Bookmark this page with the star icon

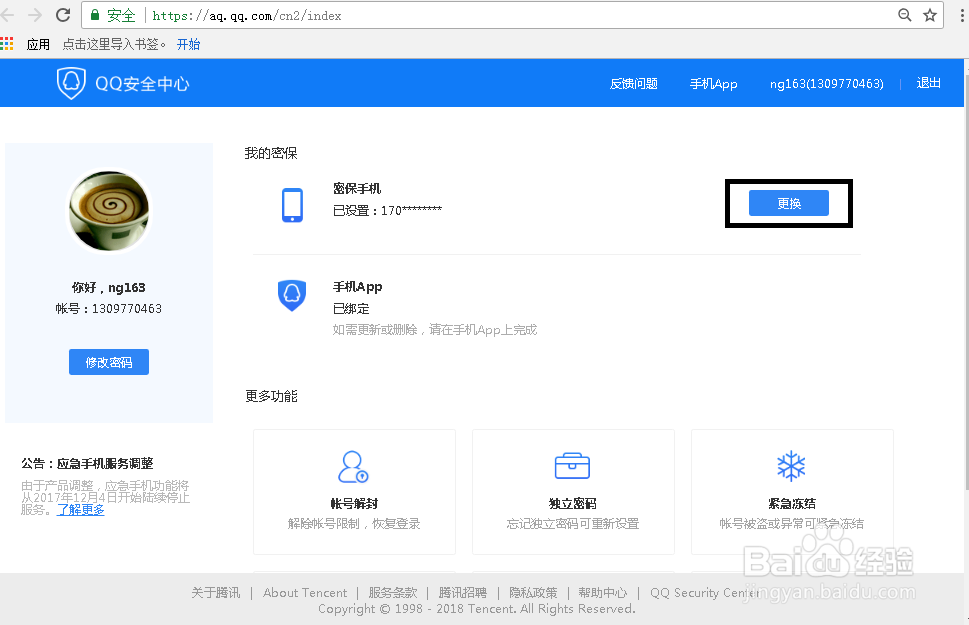point(930,15)
